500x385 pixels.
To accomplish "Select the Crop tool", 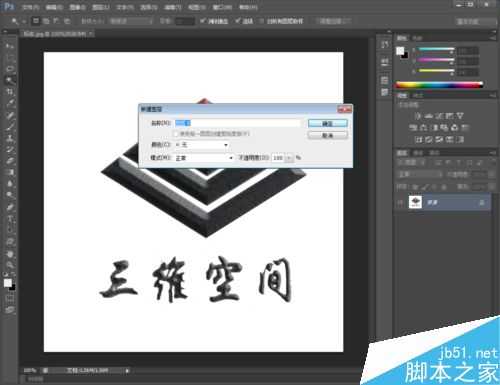I will click(x=10, y=92).
